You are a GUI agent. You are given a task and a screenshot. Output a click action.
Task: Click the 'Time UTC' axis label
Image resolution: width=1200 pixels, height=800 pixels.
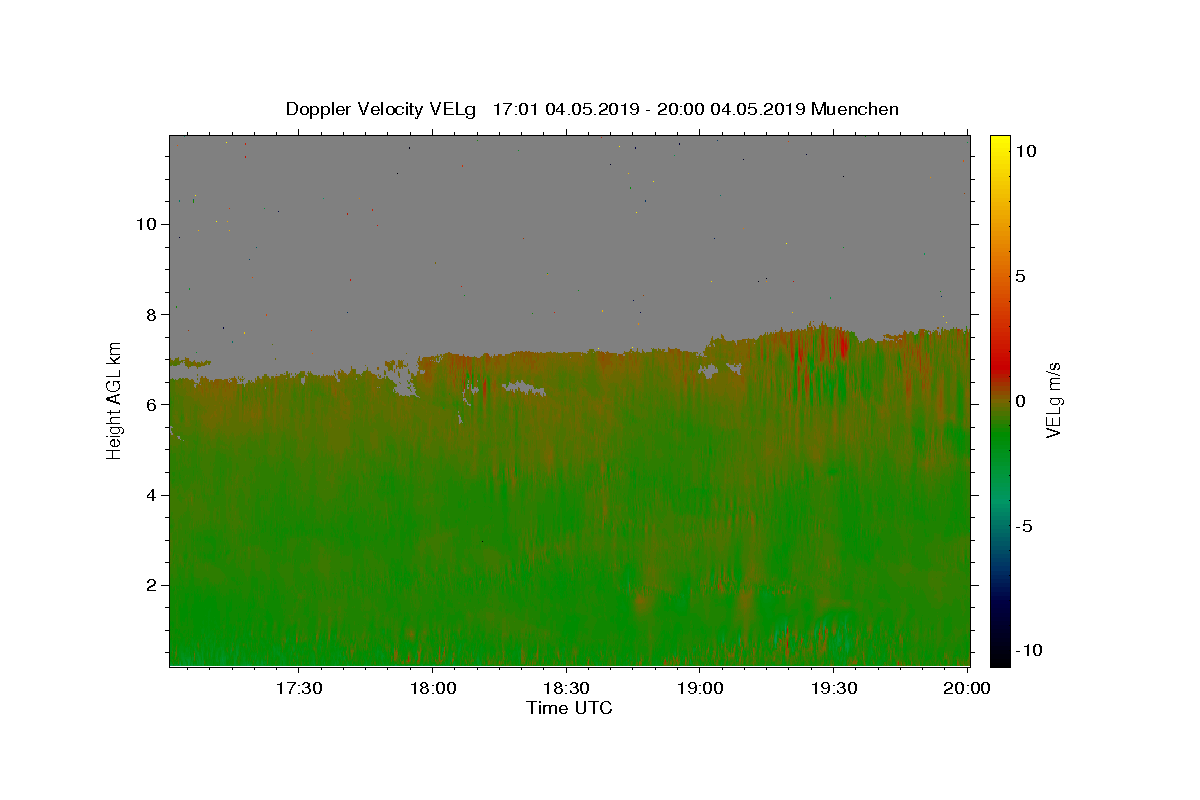tap(569, 708)
